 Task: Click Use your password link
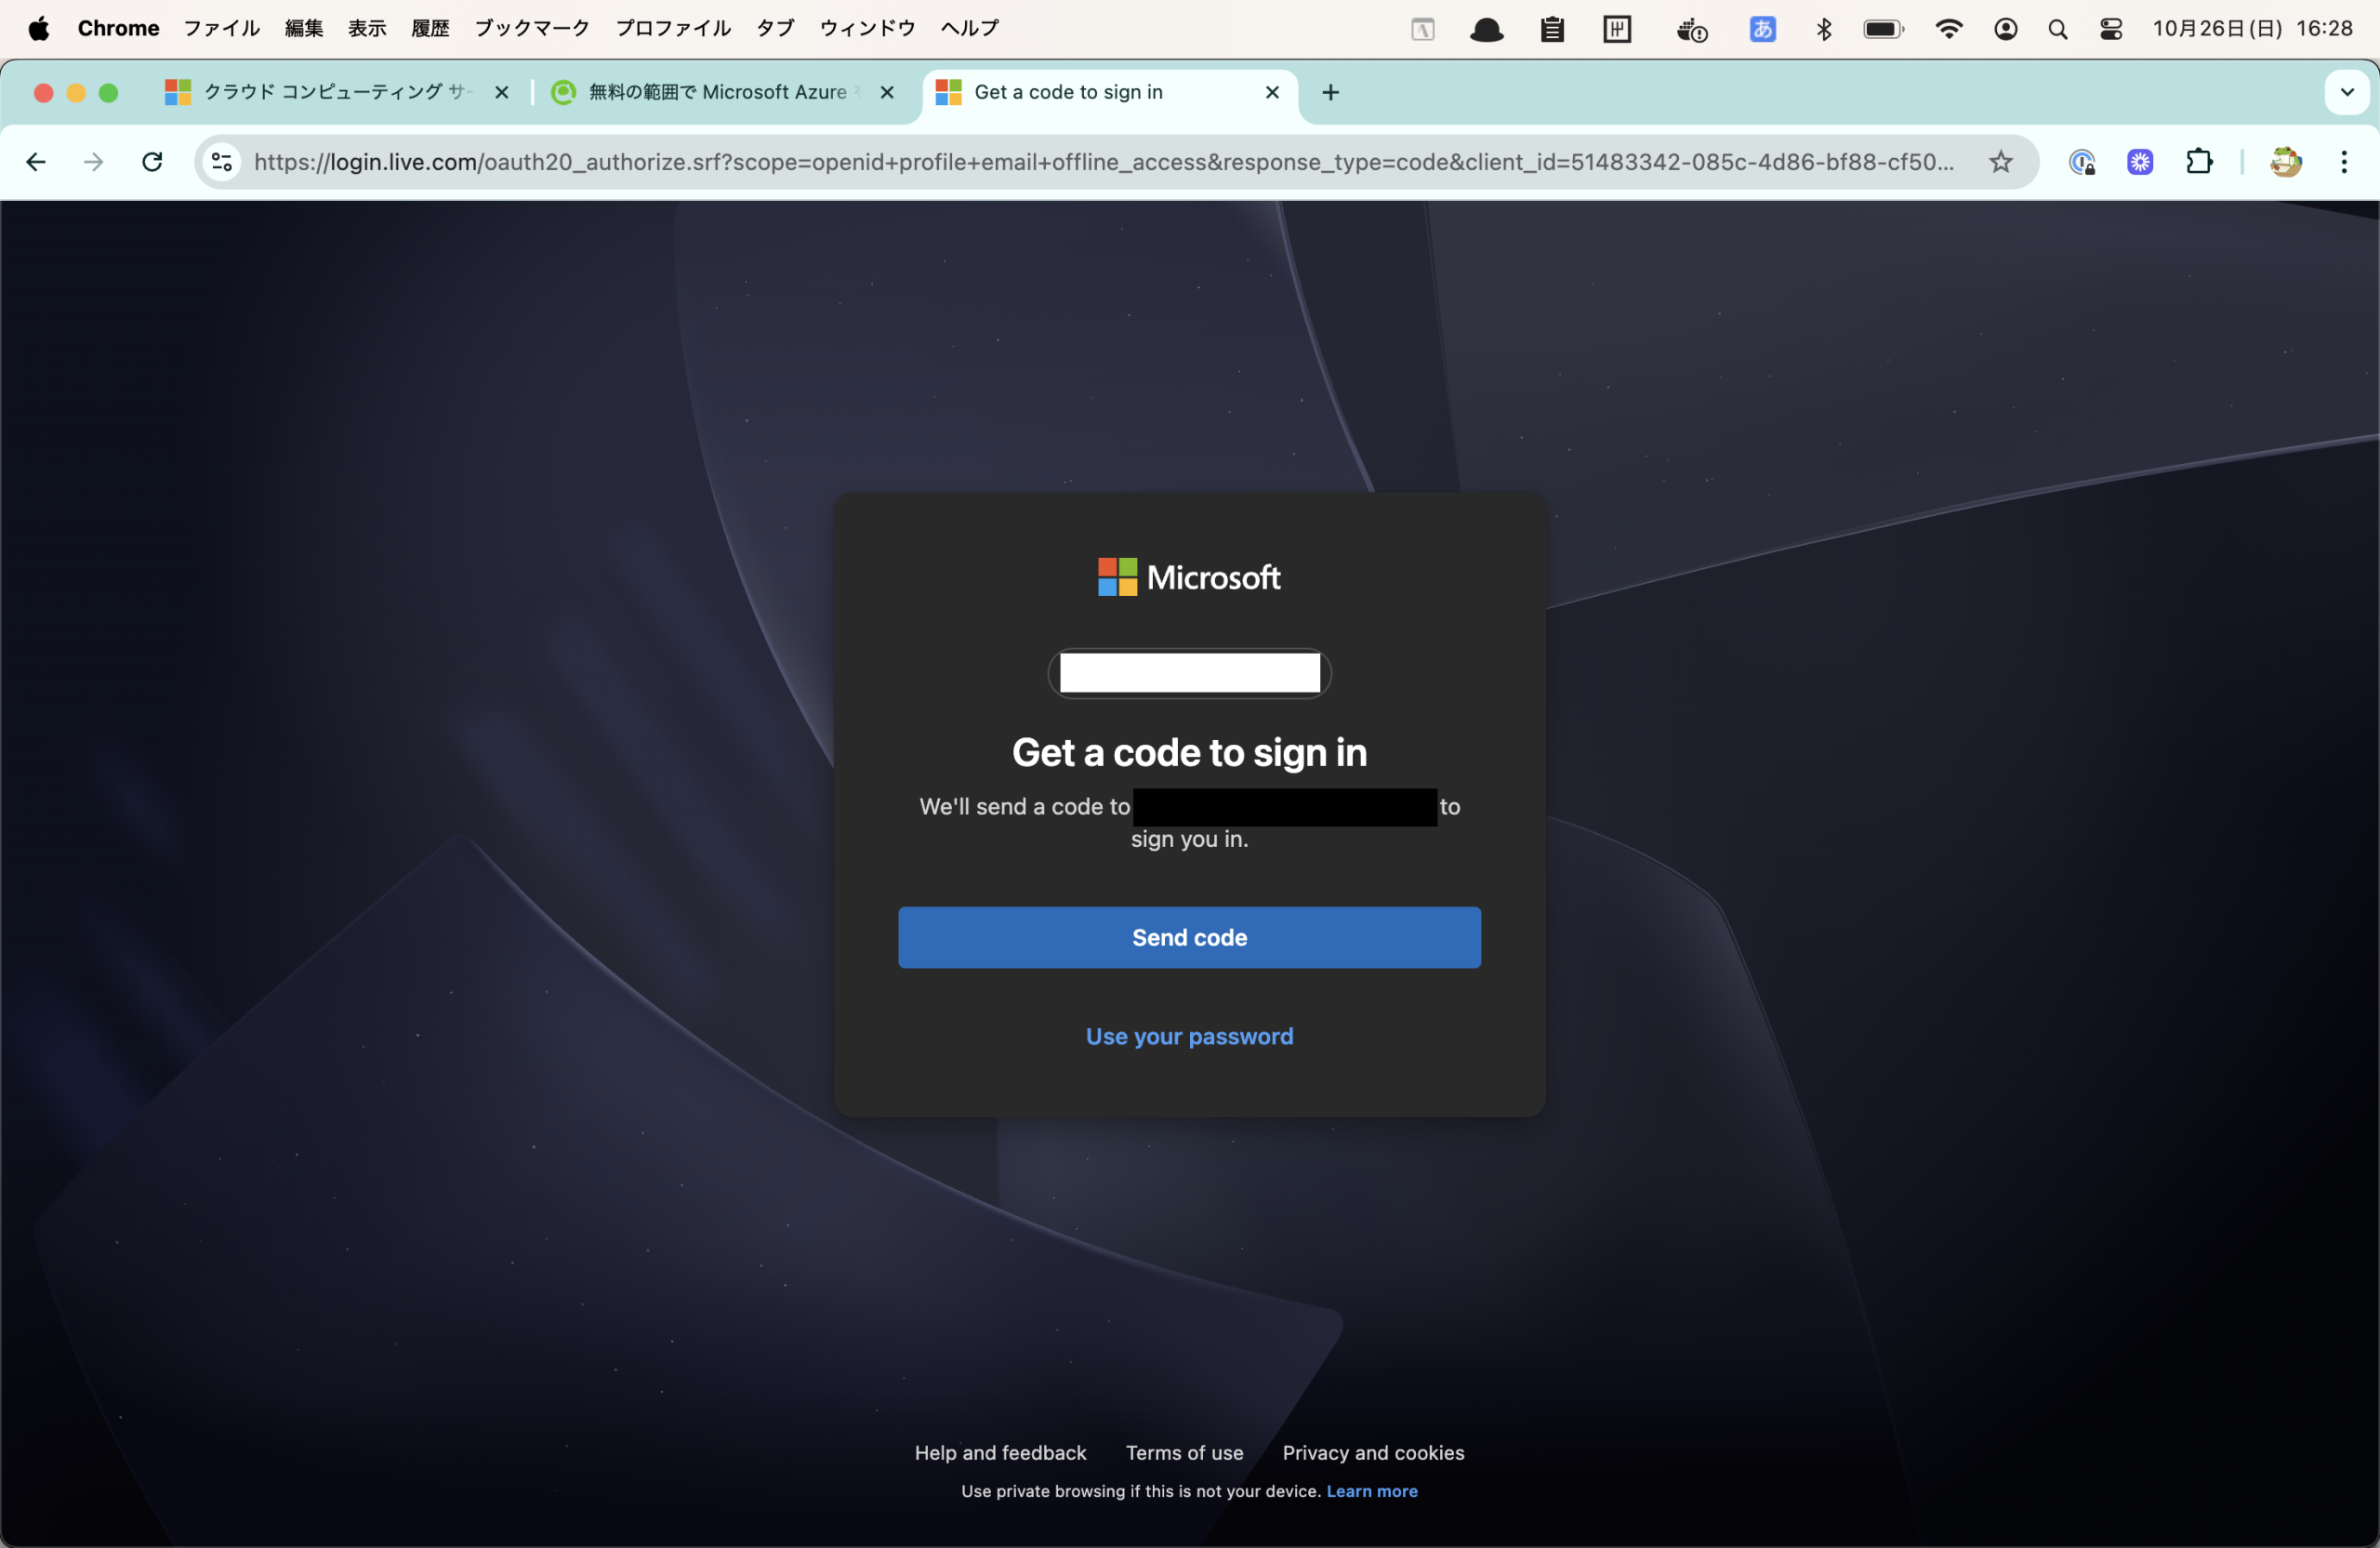pyautogui.click(x=1189, y=1036)
